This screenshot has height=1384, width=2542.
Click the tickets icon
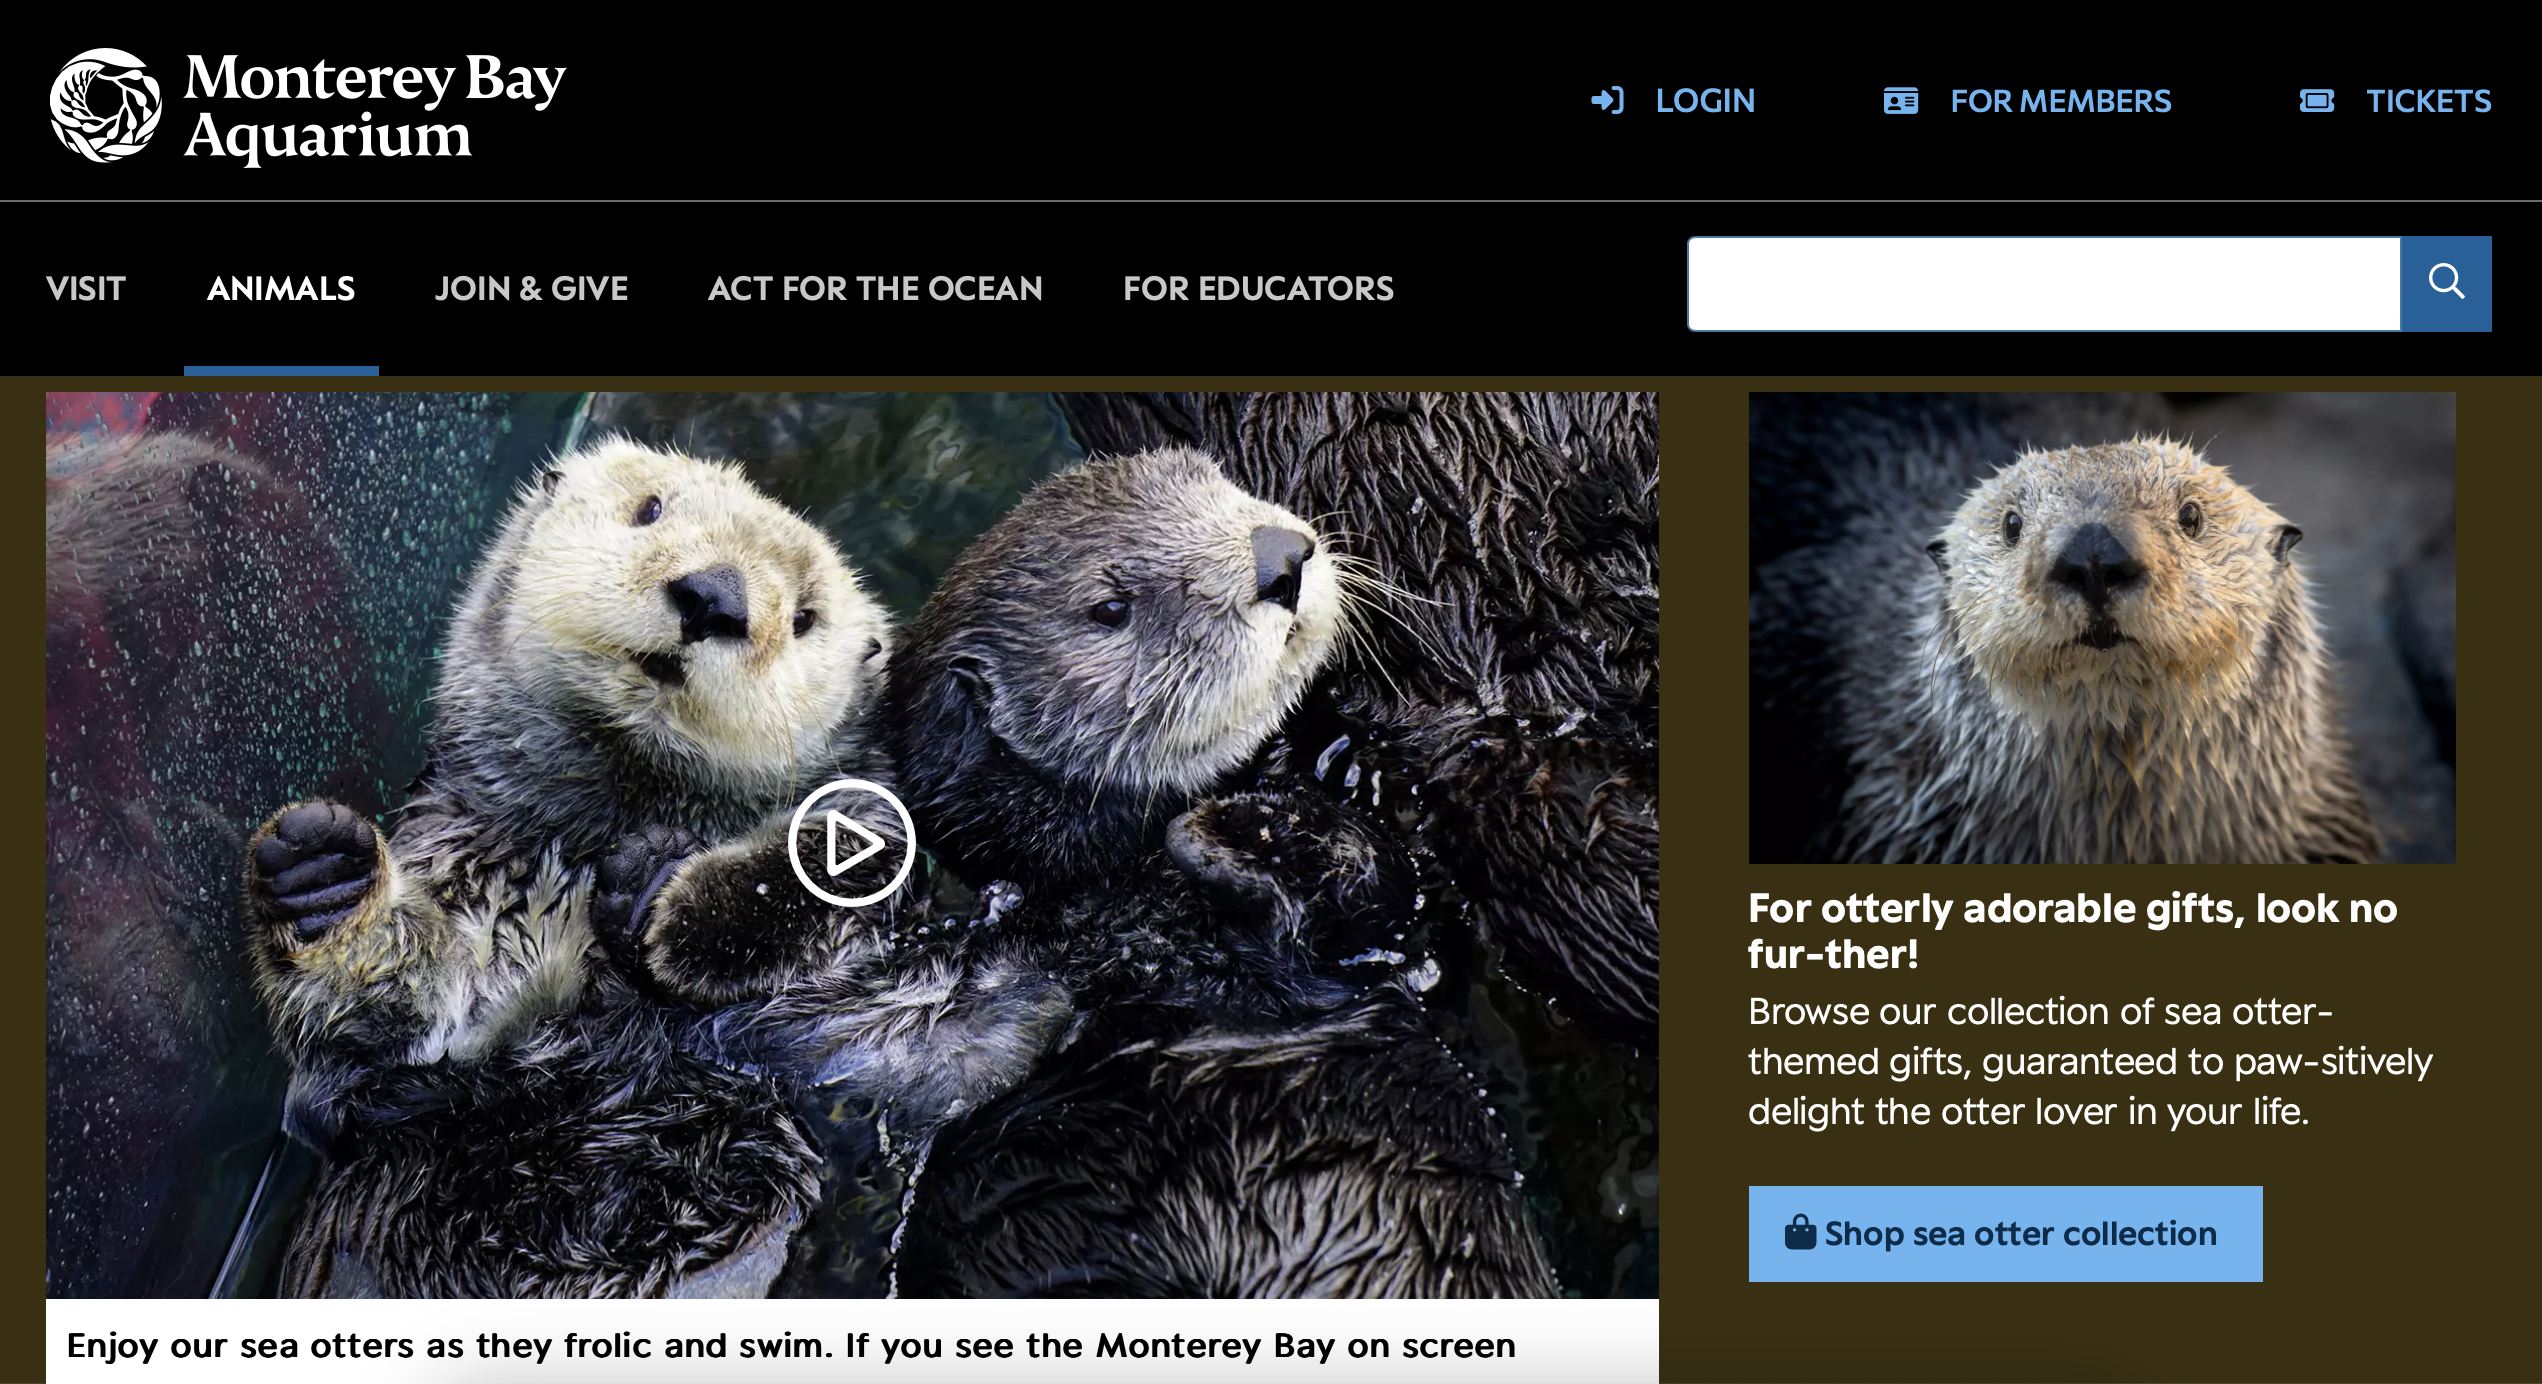[x=2318, y=100]
